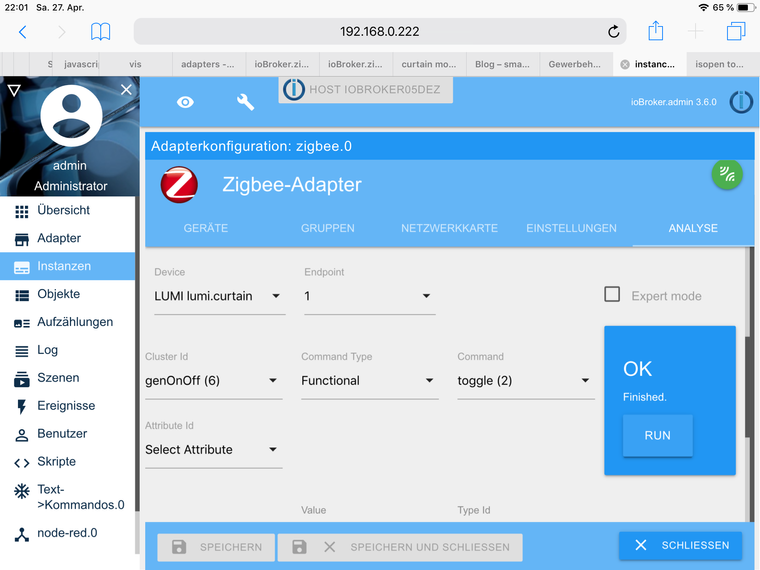This screenshot has width=760, height=570.
Task: Click the SCHLIESSEN button
Action: pos(681,545)
